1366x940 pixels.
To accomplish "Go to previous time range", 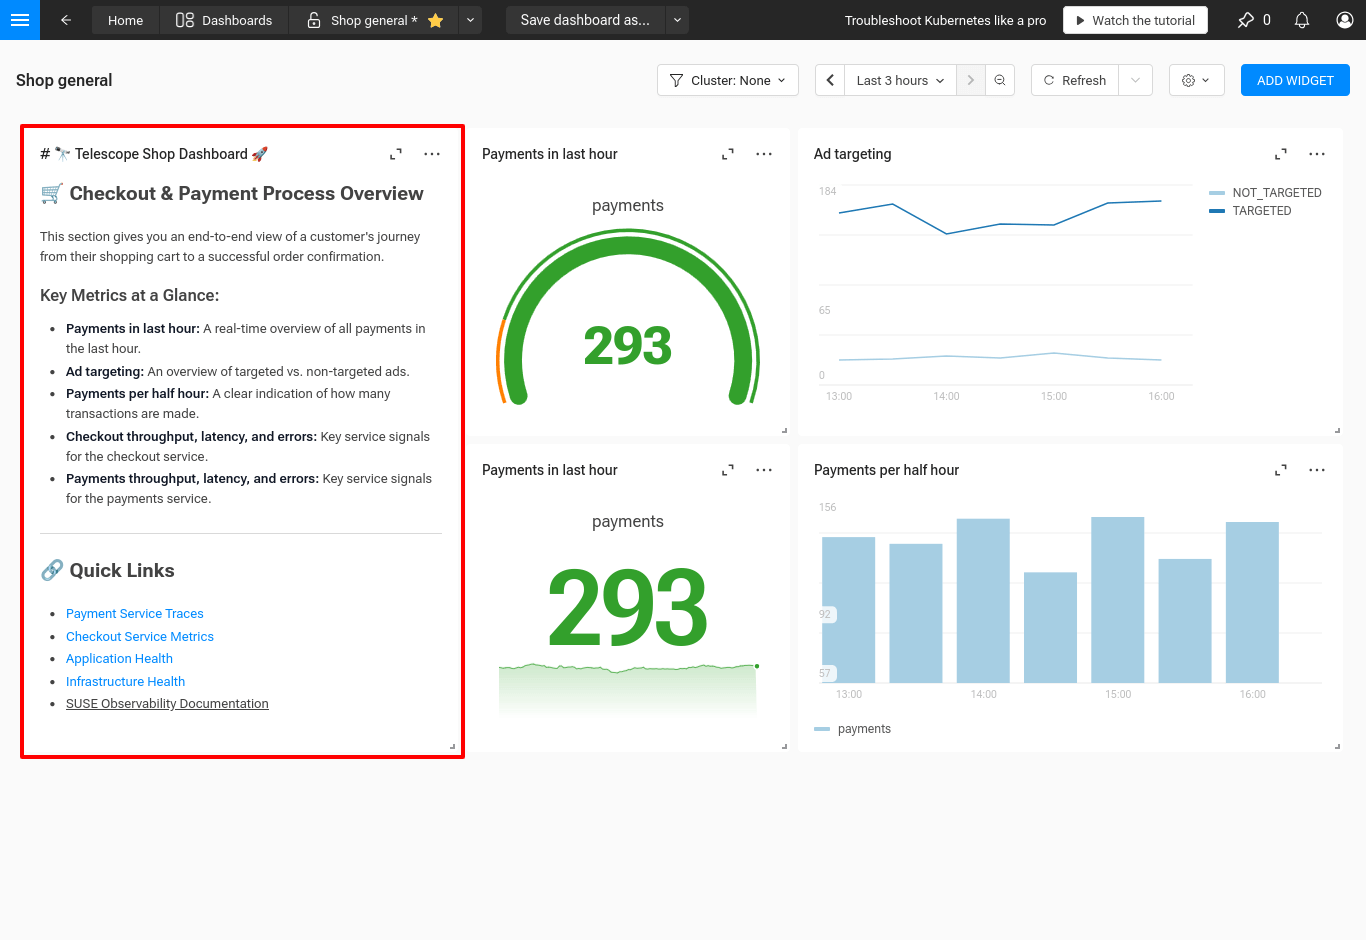I will pos(830,80).
